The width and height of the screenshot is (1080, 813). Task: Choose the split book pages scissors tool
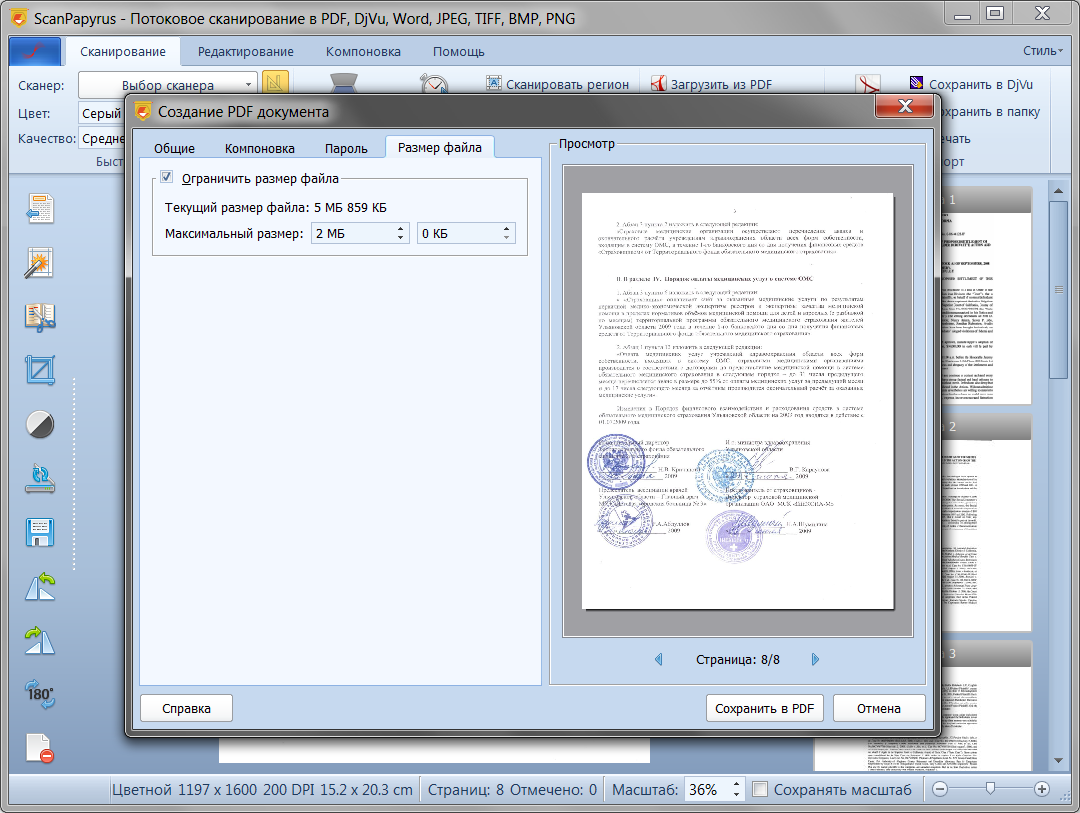pyautogui.click(x=40, y=317)
